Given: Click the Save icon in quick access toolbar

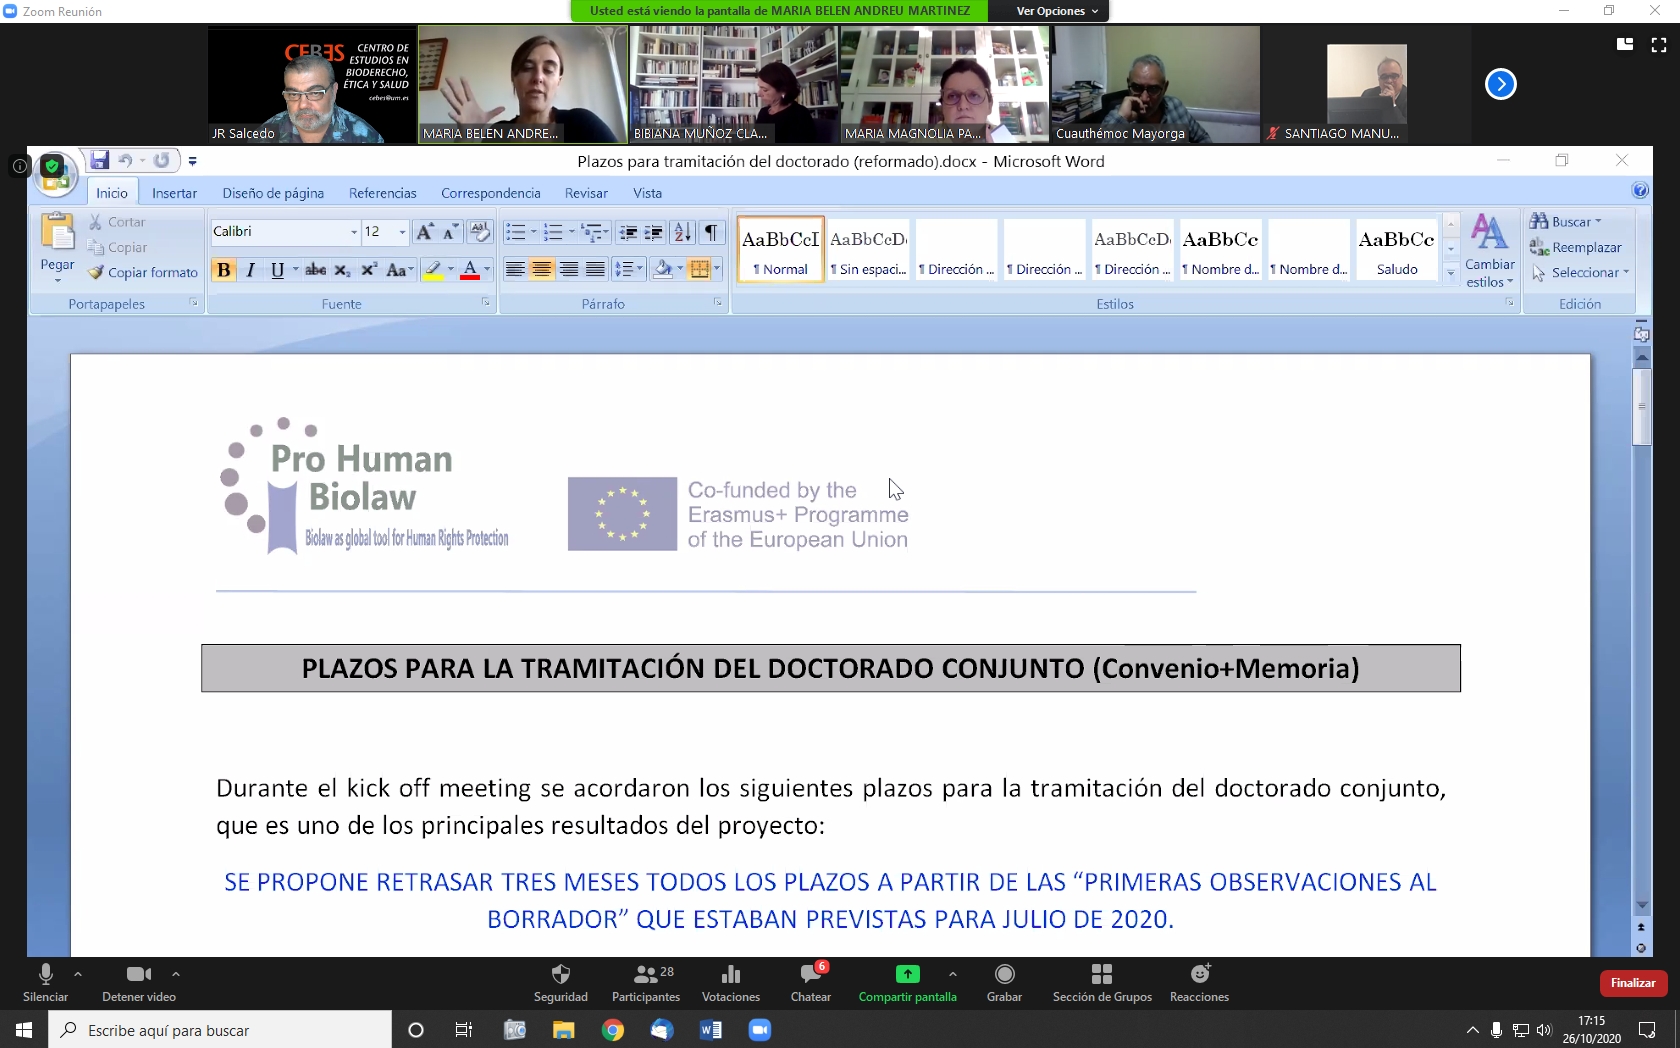Looking at the screenshot, I should (x=100, y=160).
